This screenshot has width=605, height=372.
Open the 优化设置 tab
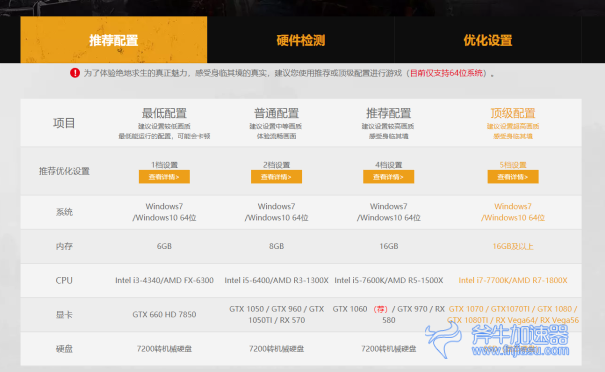point(488,40)
